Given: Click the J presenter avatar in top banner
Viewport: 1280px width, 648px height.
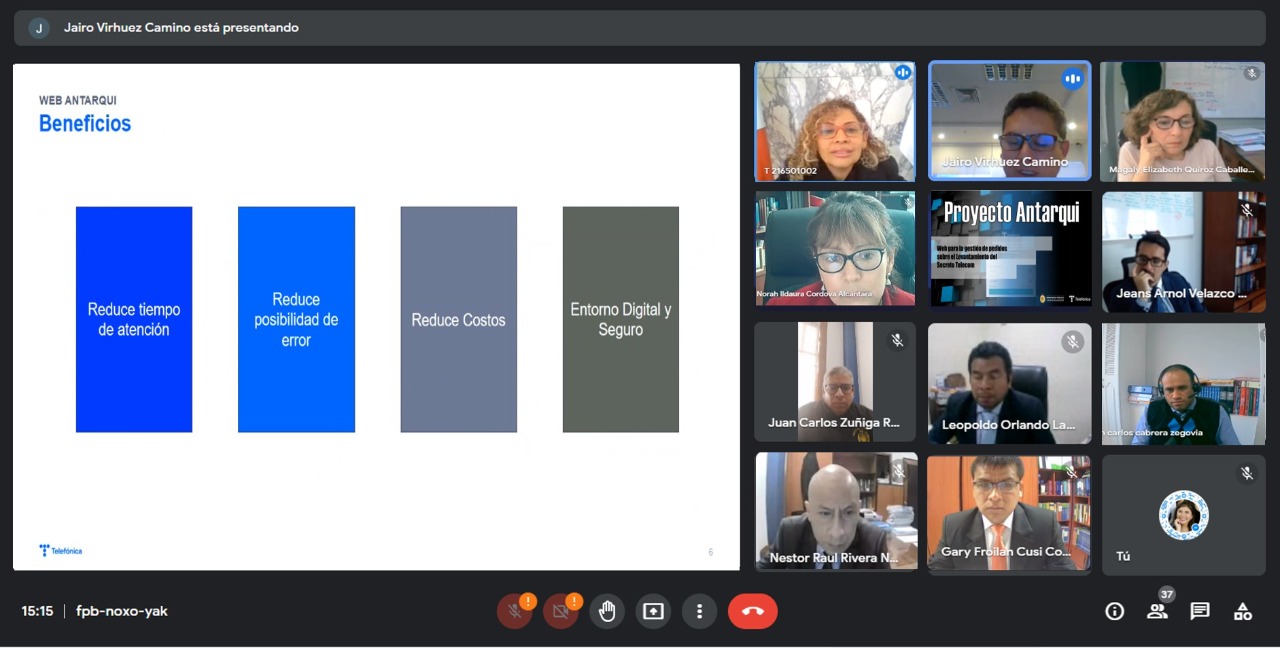Looking at the screenshot, I should 39,28.
